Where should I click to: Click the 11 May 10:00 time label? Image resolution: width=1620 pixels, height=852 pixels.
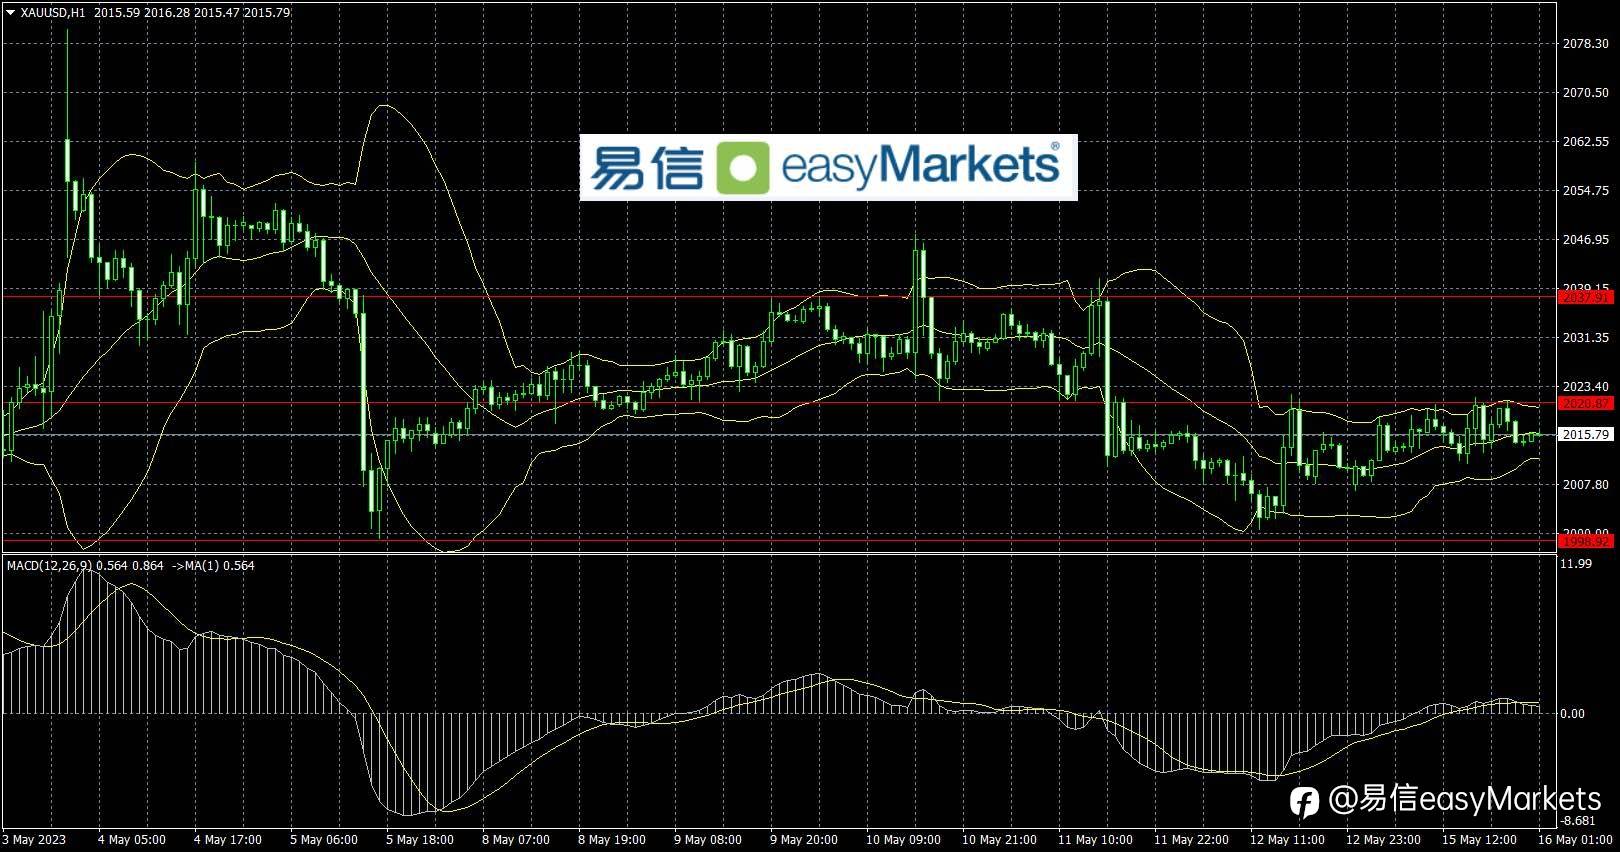click(x=1095, y=840)
